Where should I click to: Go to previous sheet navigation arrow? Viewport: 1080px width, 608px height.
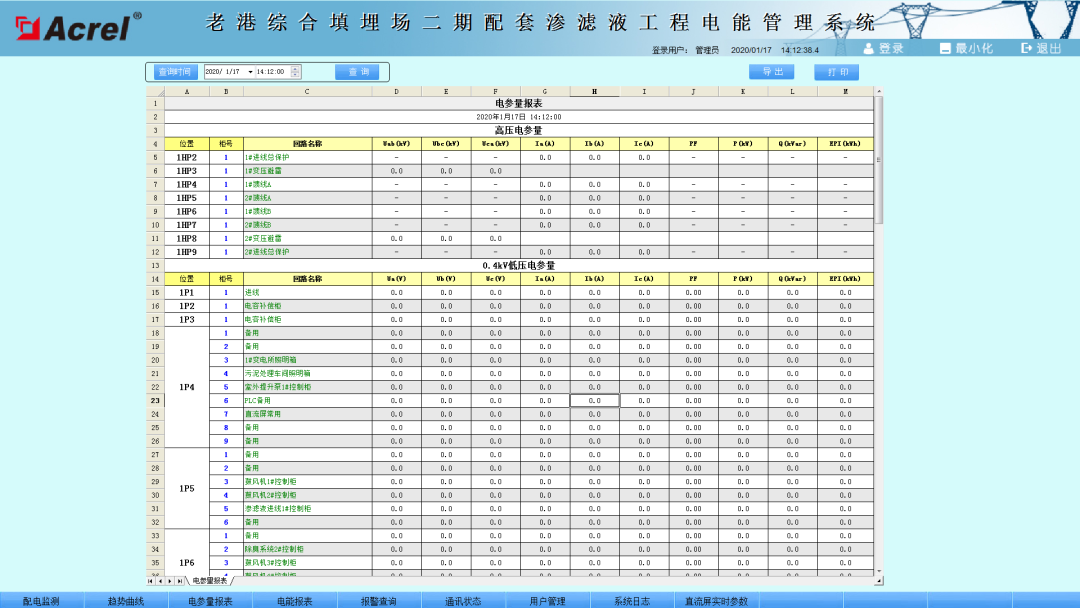click(160, 581)
